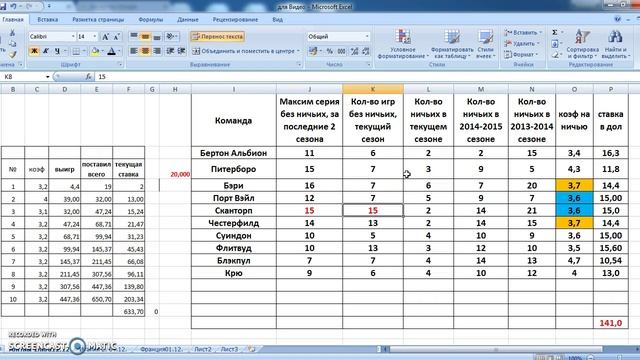
Task: Click the horizontal scrollbar at the bottom
Action: (496, 349)
